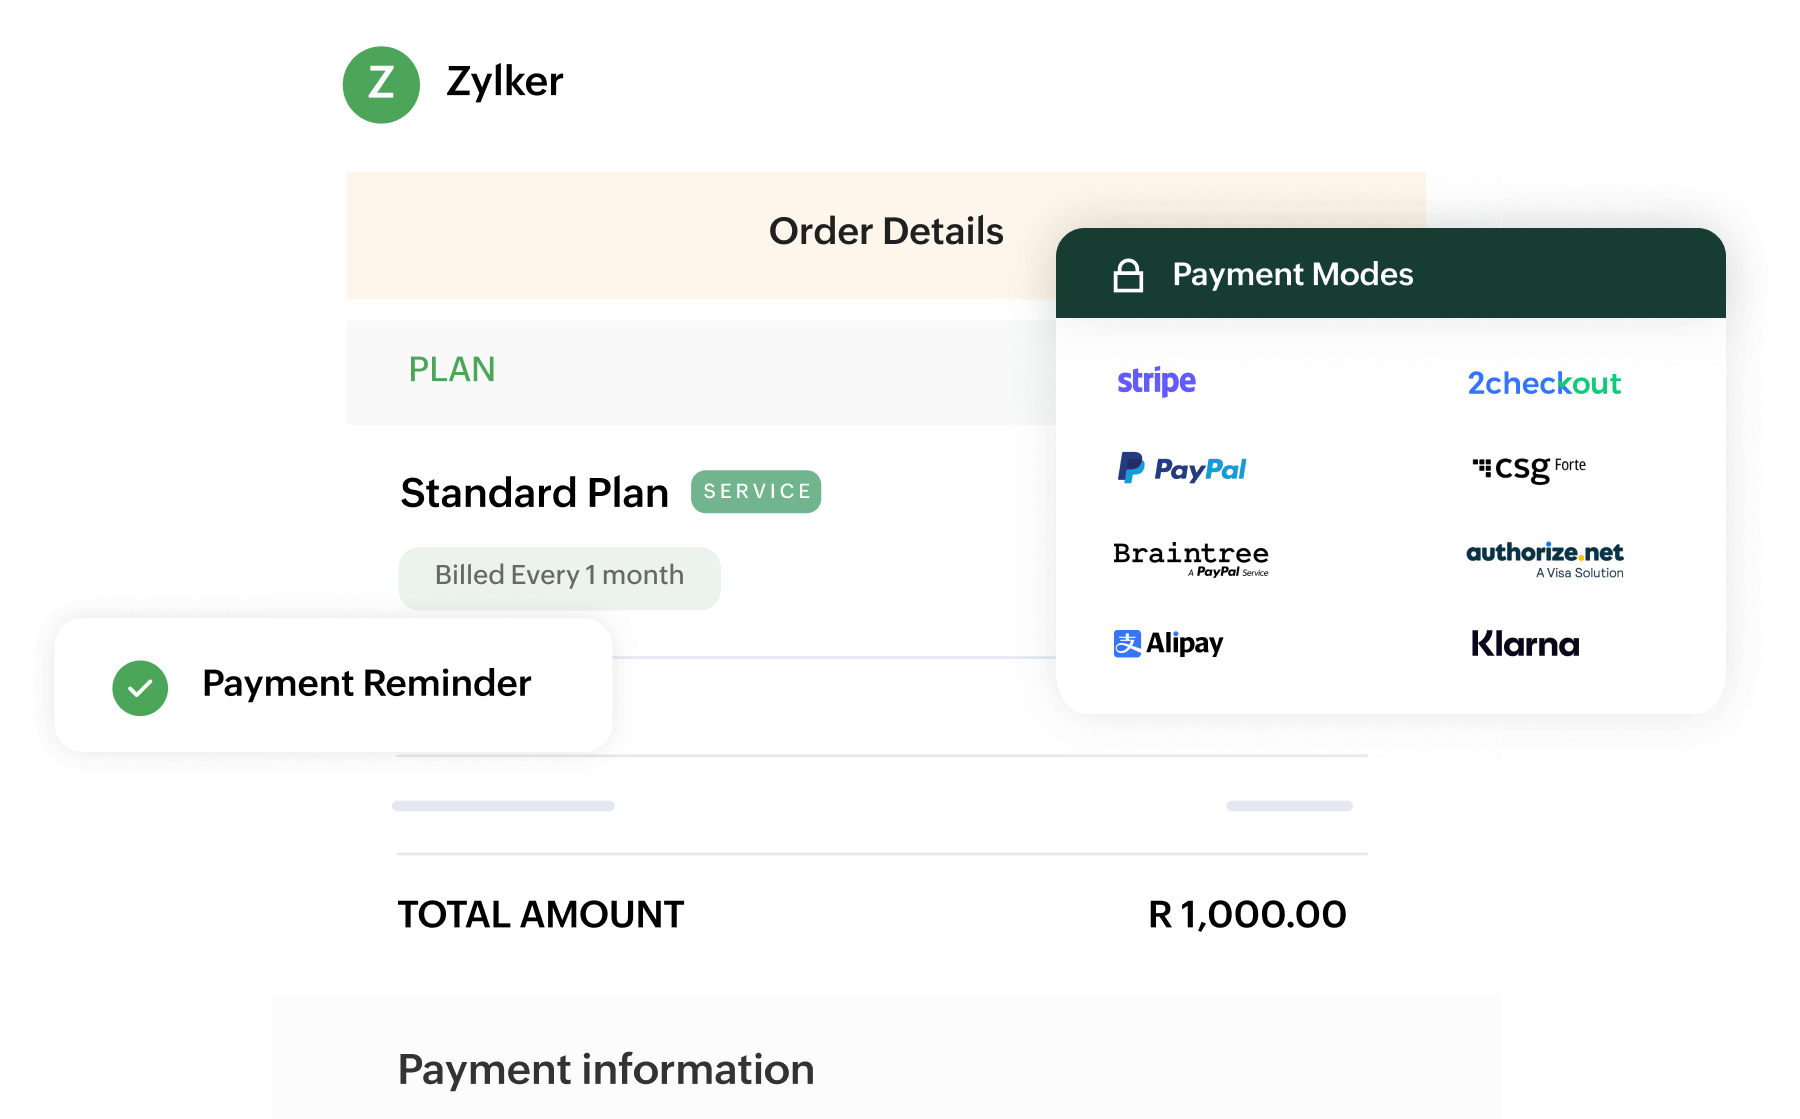Viewport: 1800px width, 1119px height.
Task: Click the Payment Reminder label
Action: tap(366, 684)
